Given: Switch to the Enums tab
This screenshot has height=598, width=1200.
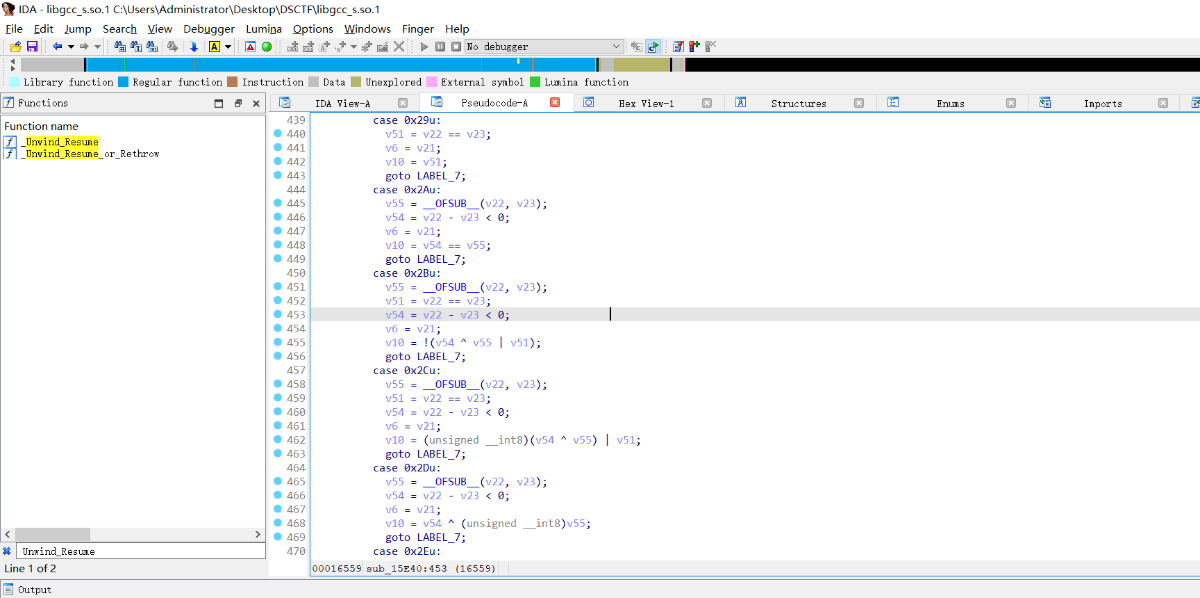Looking at the screenshot, I should (950, 103).
